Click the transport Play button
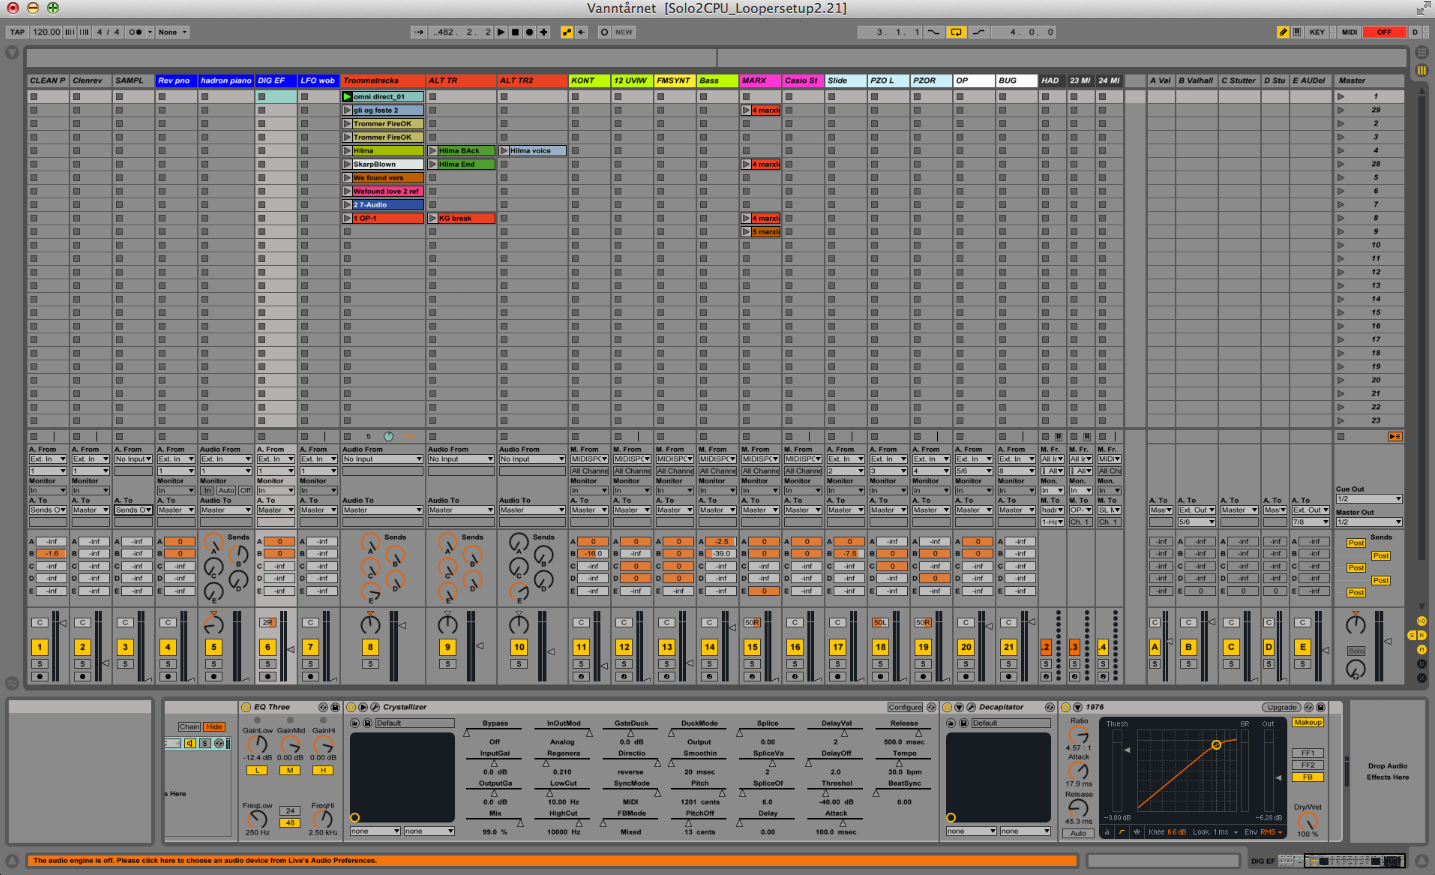Image resolution: width=1435 pixels, height=875 pixels. (502, 32)
